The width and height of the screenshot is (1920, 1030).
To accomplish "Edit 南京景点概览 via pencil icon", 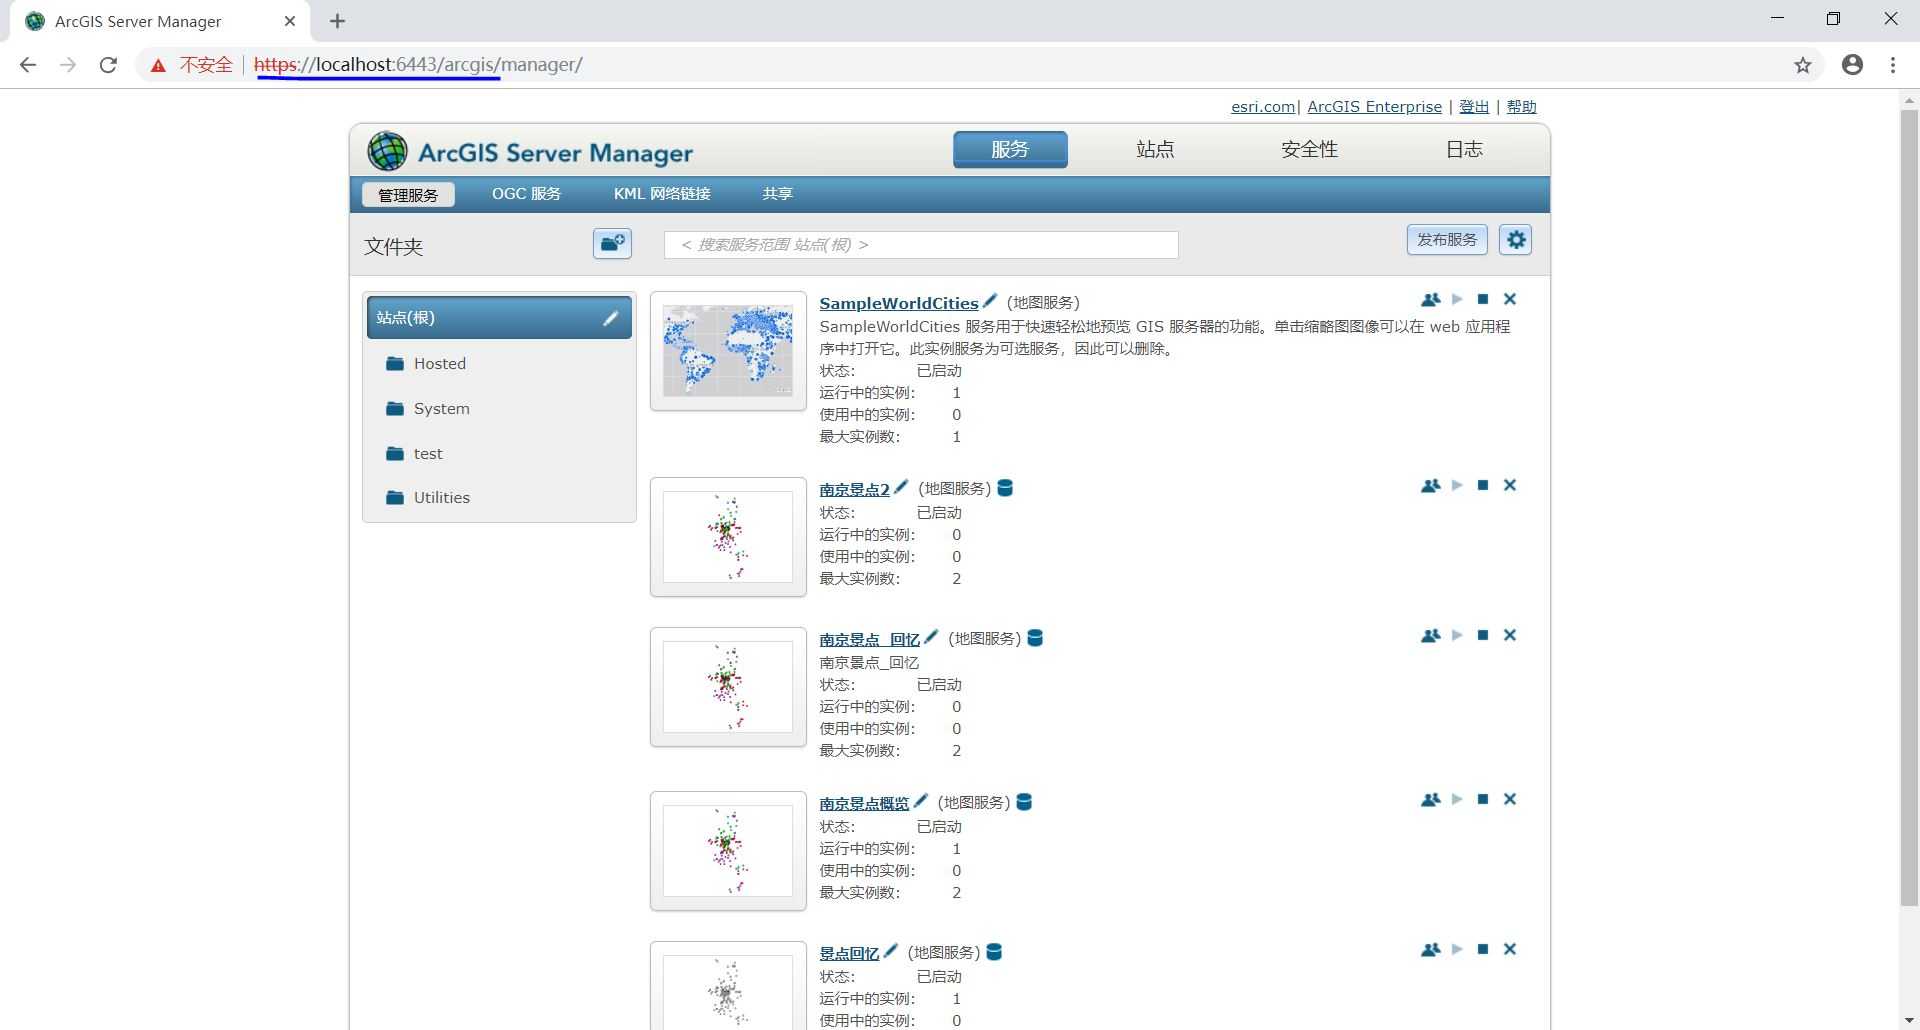I will tap(921, 801).
